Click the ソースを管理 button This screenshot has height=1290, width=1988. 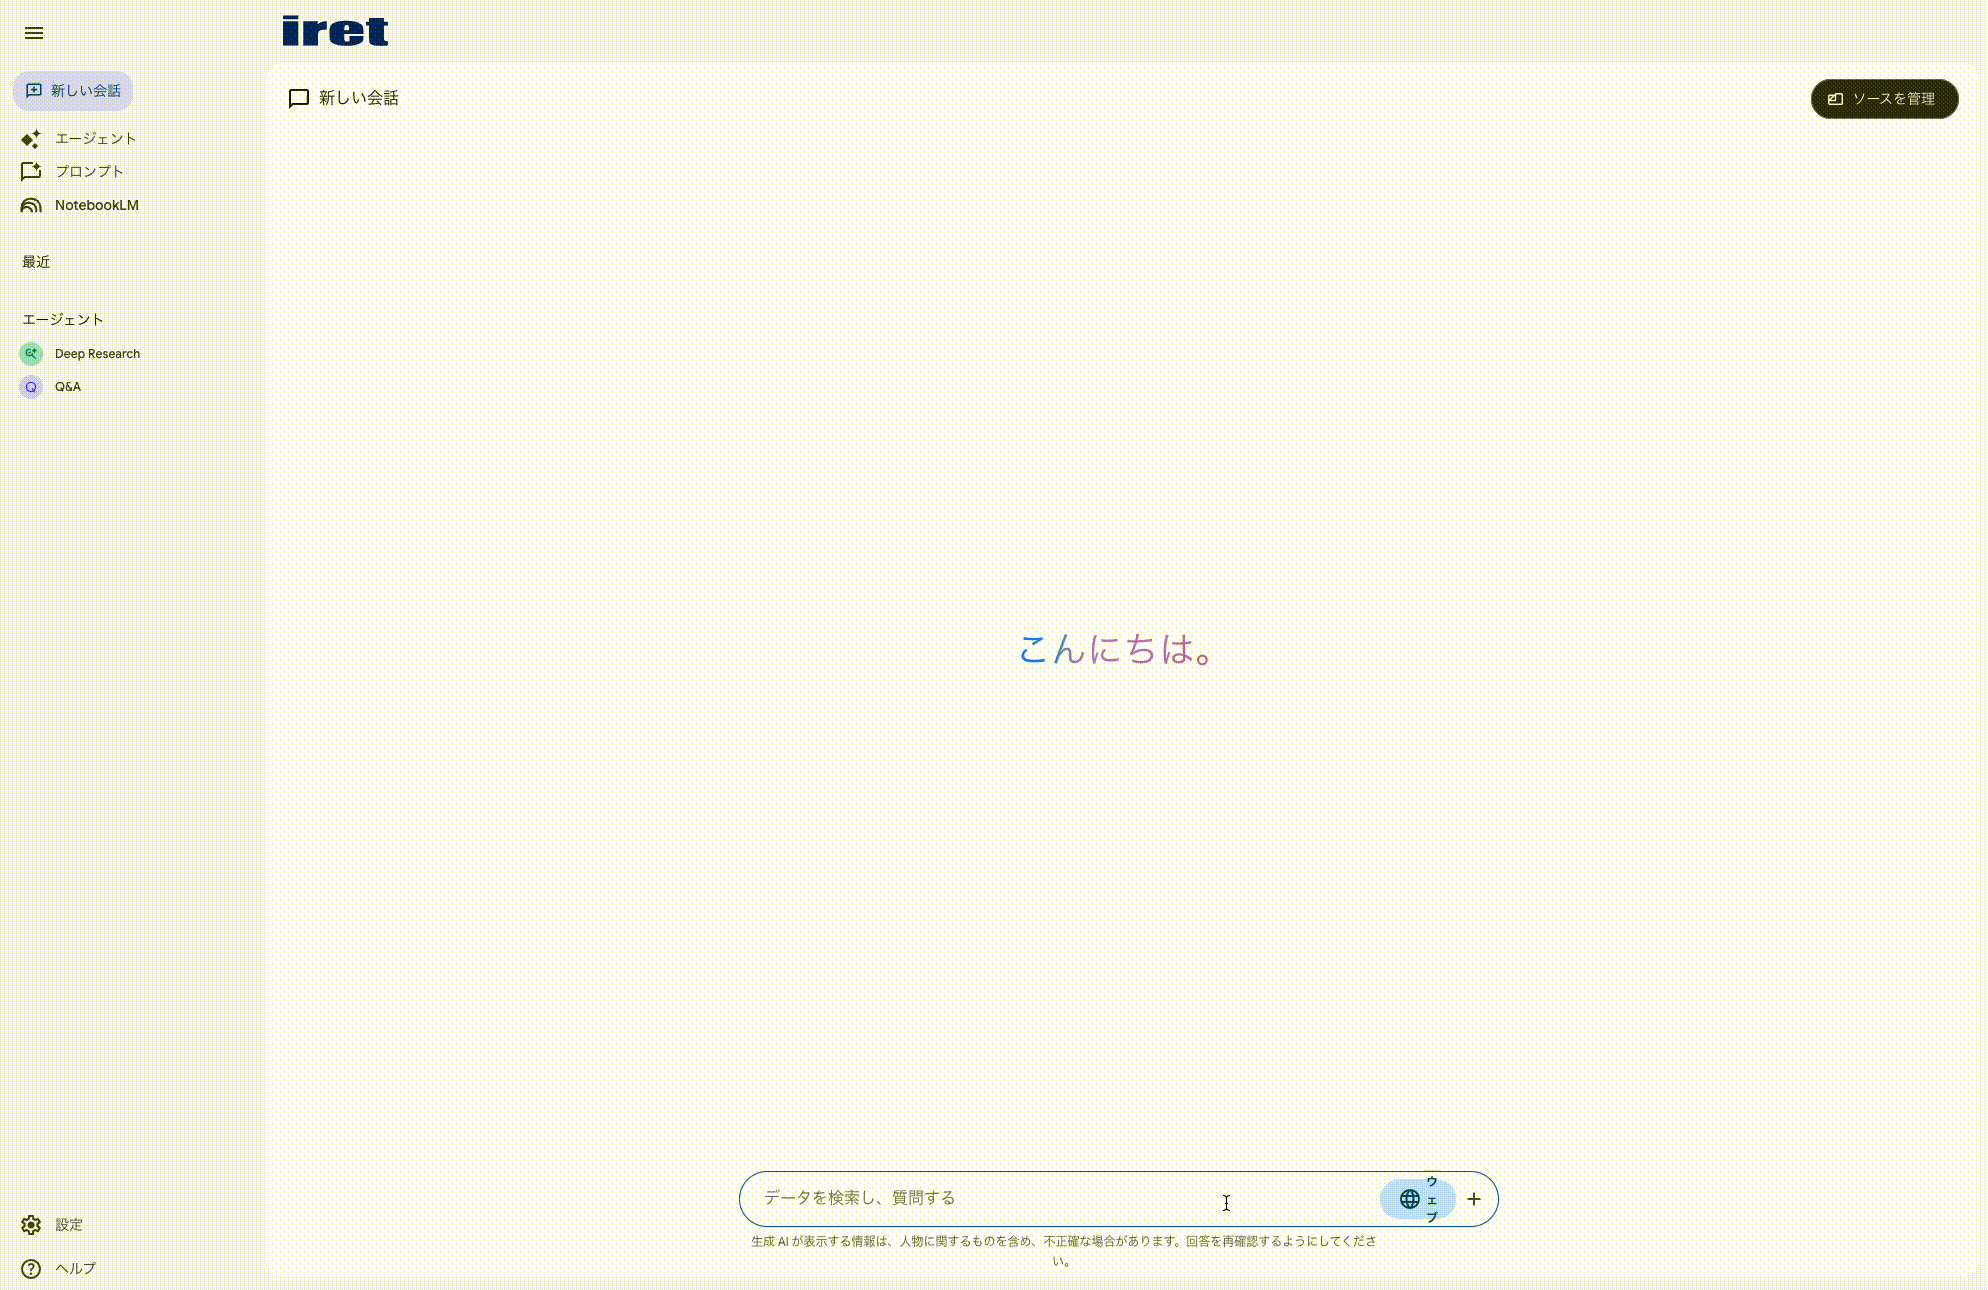pyautogui.click(x=1884, y=99)
